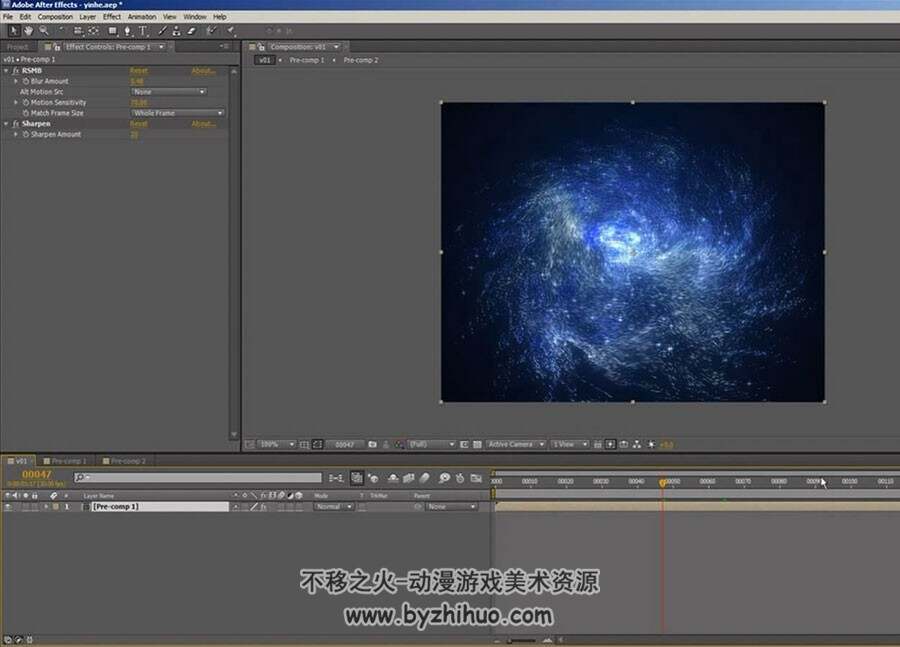Click graph editor icon in timeline
900x647 pixels.
click(x=476, y=478)
